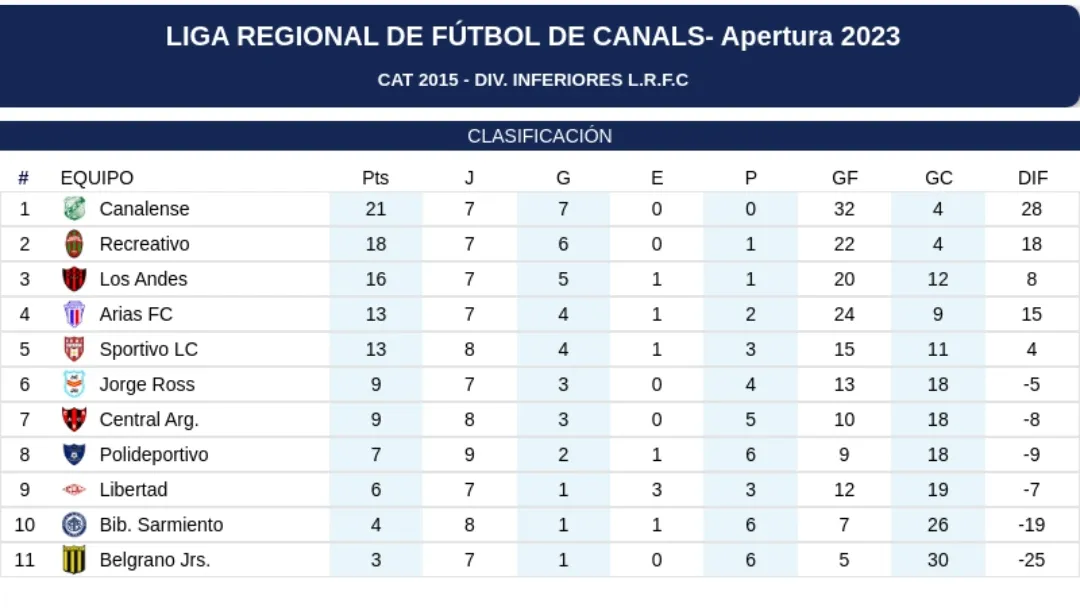Click the Bib. Sarmiento team crest
Screen dimensions: 1080x616
[x=75, y=525]
